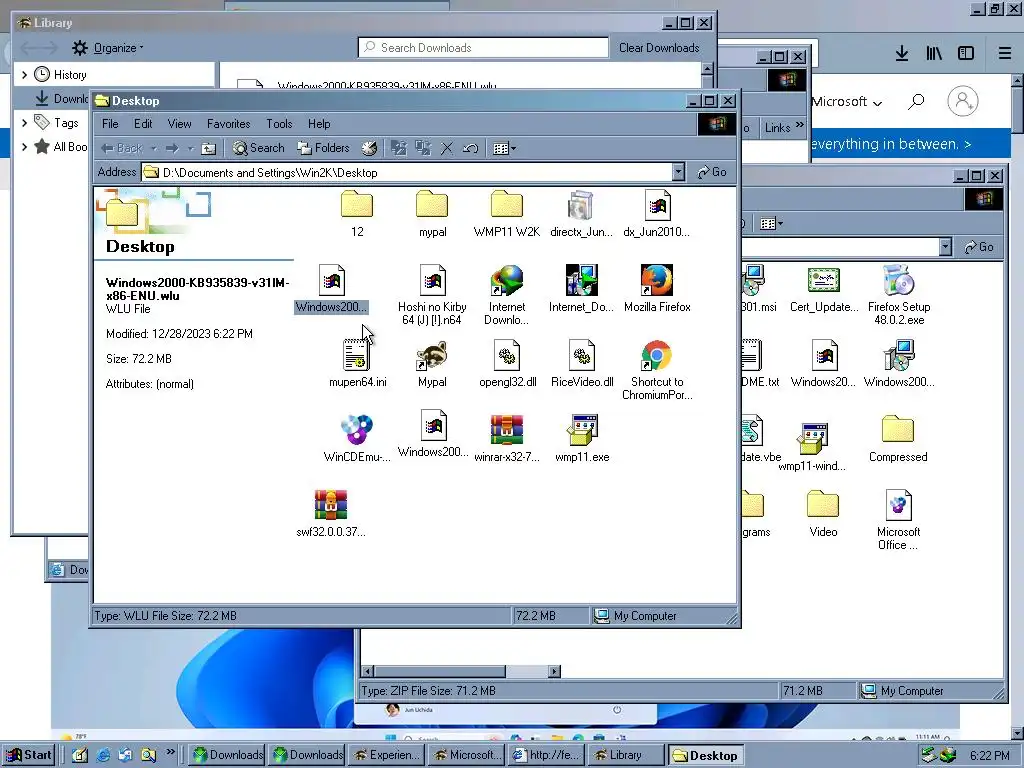Expand the quick launch overflow chevron
1024x768 pixels.
coord(170,752)
